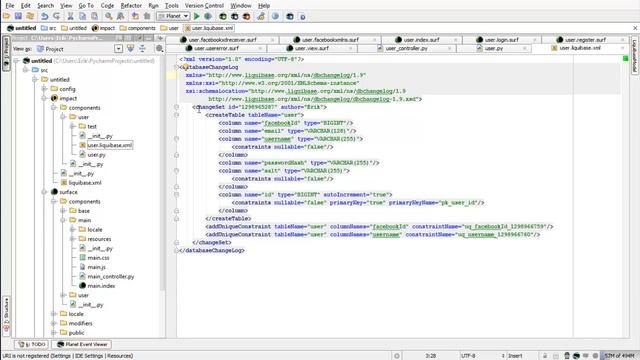Collapse the impact folder in tree
The image size is (640, 360).
(44, 98)
